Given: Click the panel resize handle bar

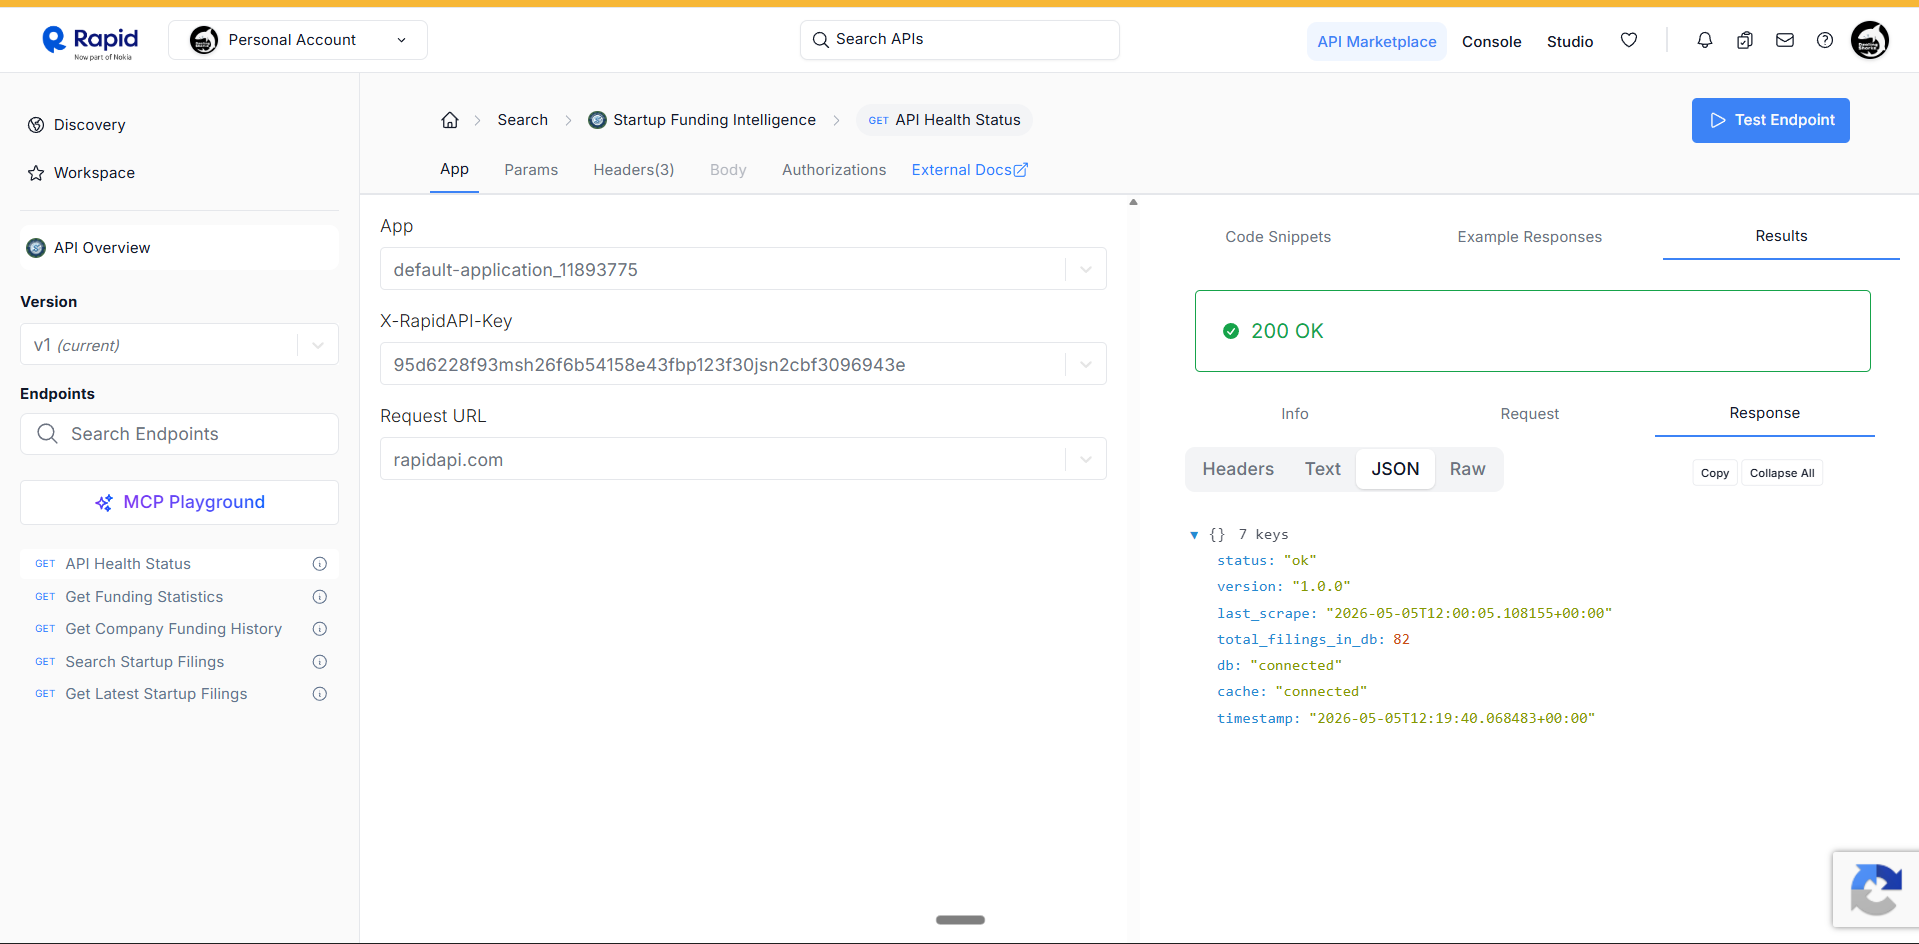Looking at the screenshot, I should [x=960, y=920].
